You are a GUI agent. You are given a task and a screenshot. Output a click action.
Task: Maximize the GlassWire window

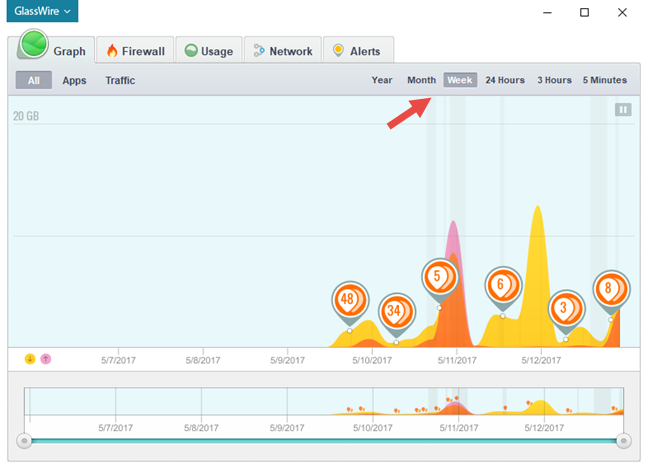click(x=584, y=12)
